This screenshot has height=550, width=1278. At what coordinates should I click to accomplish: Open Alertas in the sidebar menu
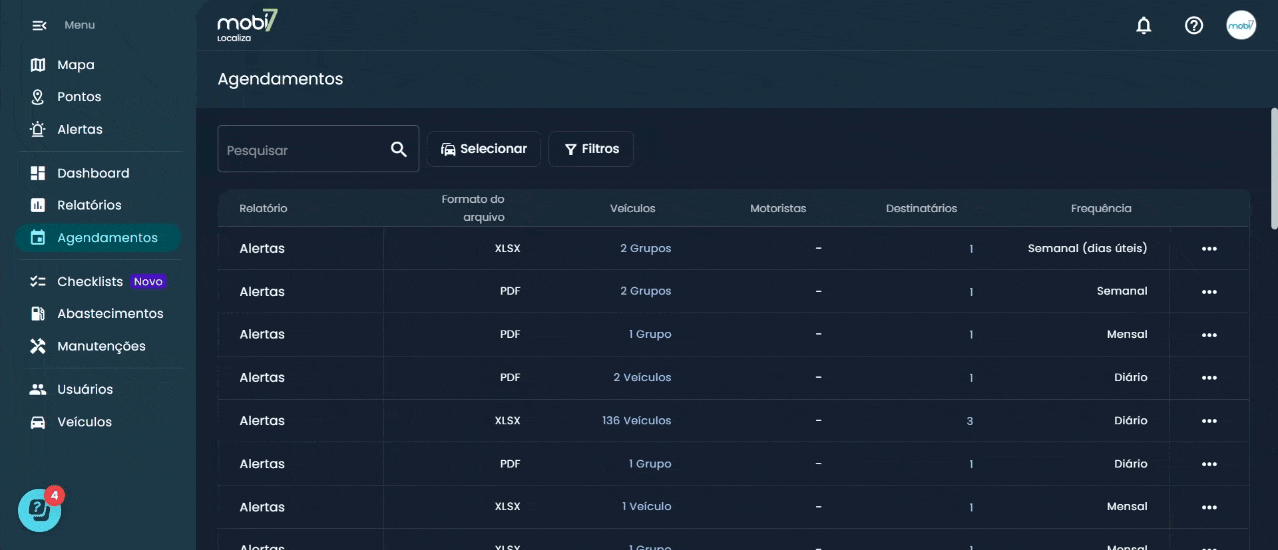(79, 129)
